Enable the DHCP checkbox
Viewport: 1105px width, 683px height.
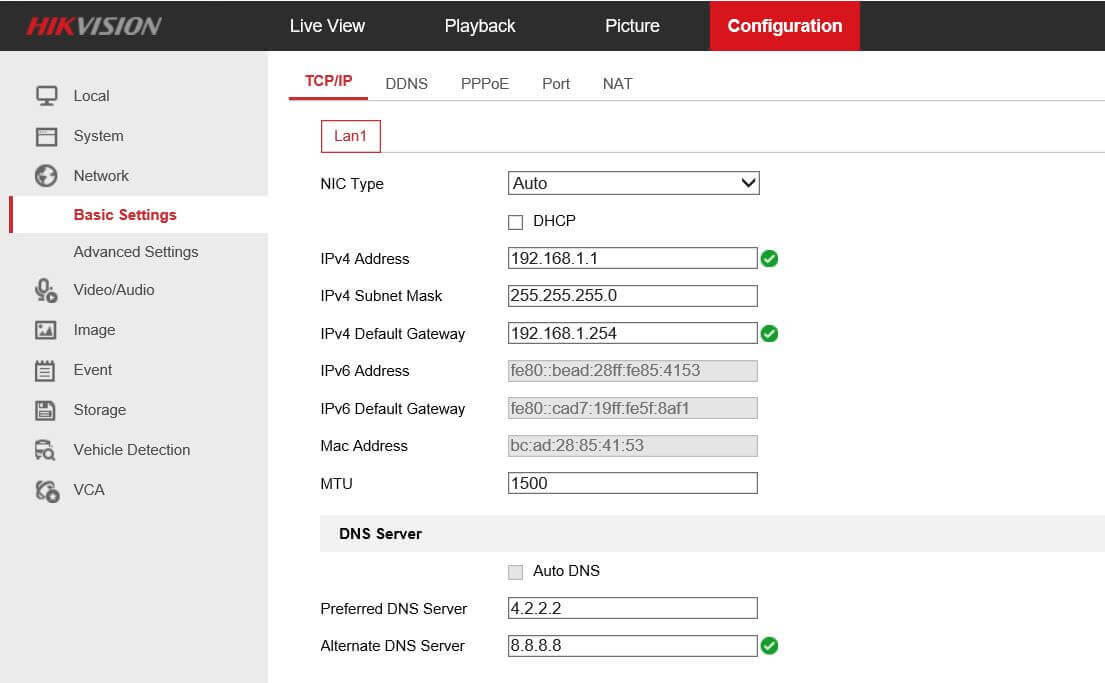[x=516, y=222]
